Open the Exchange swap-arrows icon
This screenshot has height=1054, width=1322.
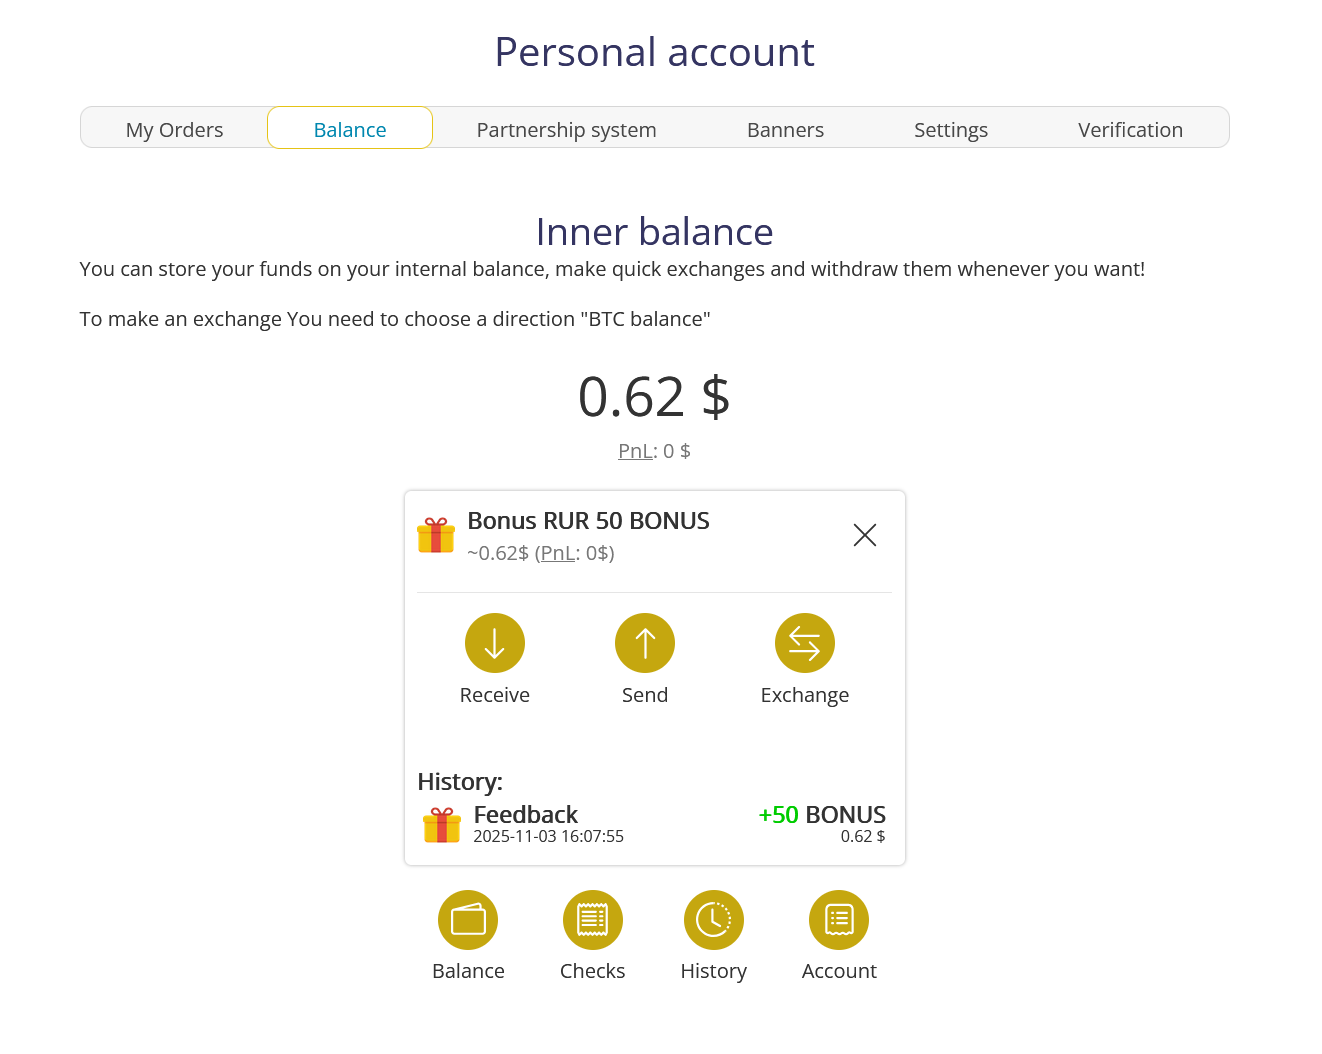804,643
